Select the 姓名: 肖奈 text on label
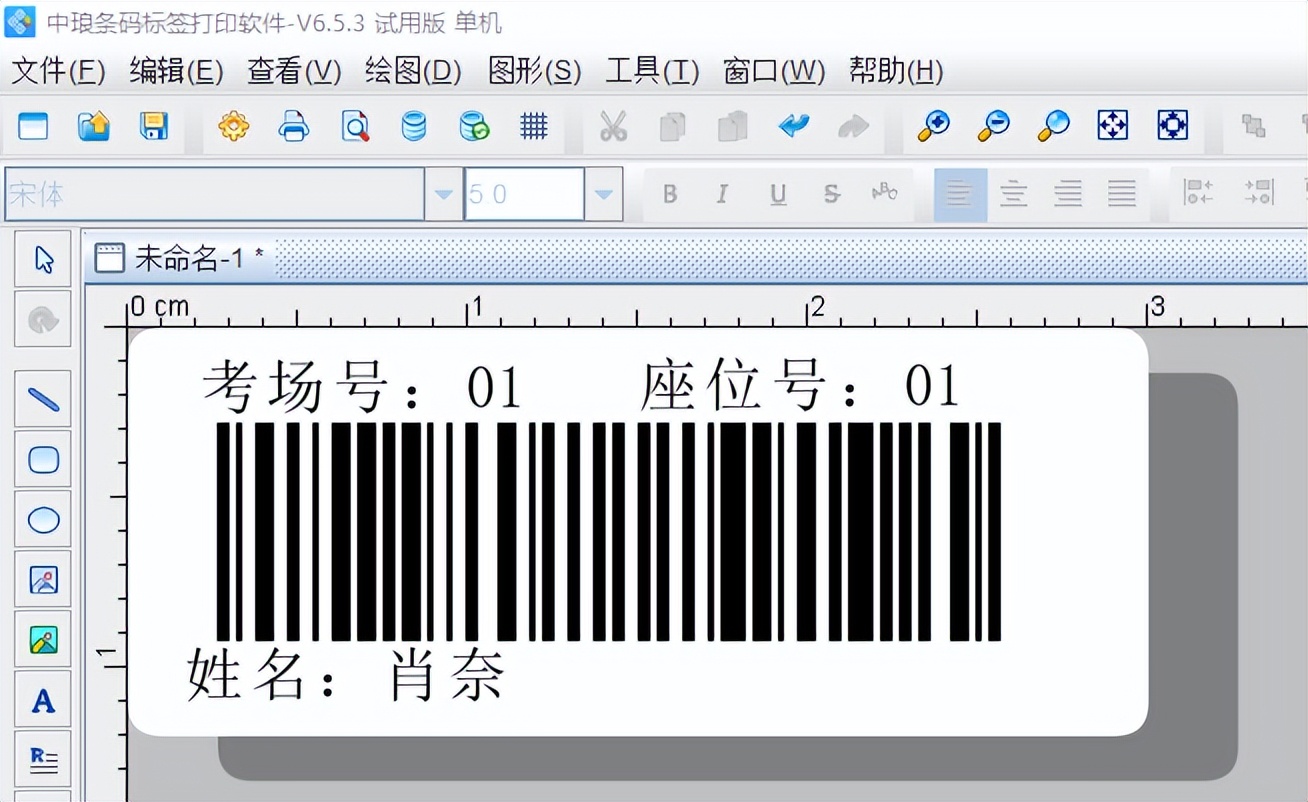Screen dimensions: 1308x802 (x=346, y=675)
